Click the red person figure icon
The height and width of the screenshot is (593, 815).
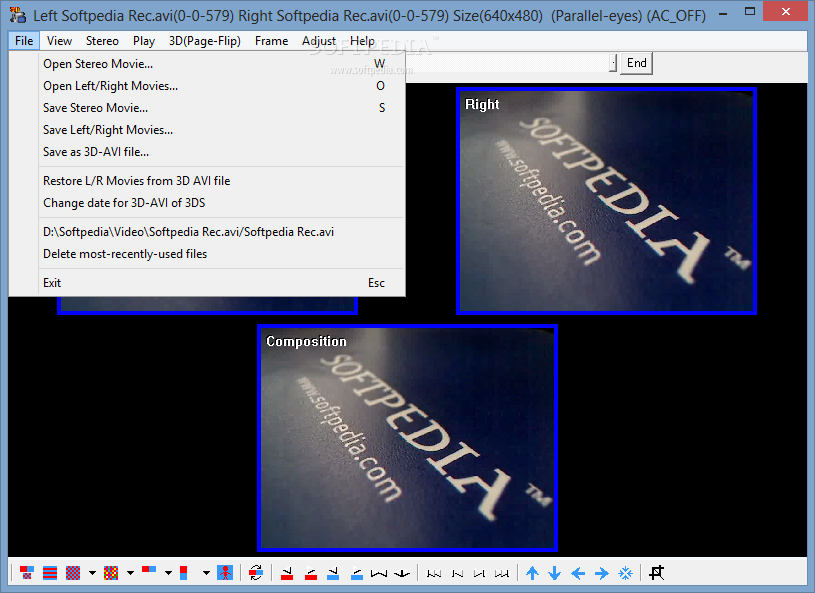pos(225,573)
